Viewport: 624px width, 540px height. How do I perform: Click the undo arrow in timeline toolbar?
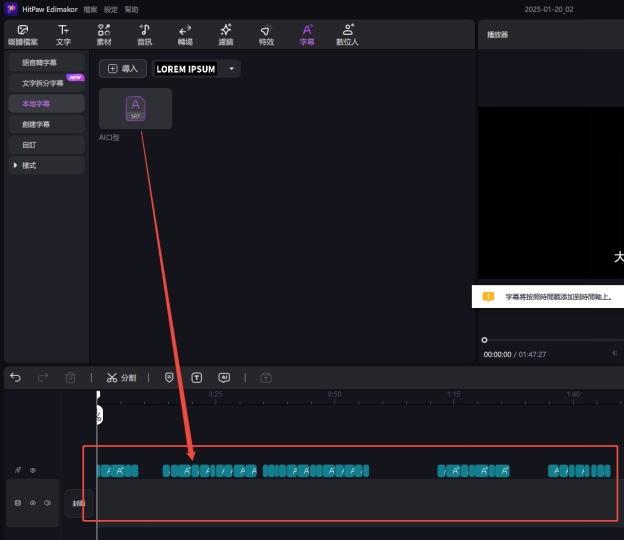point(15,378)
